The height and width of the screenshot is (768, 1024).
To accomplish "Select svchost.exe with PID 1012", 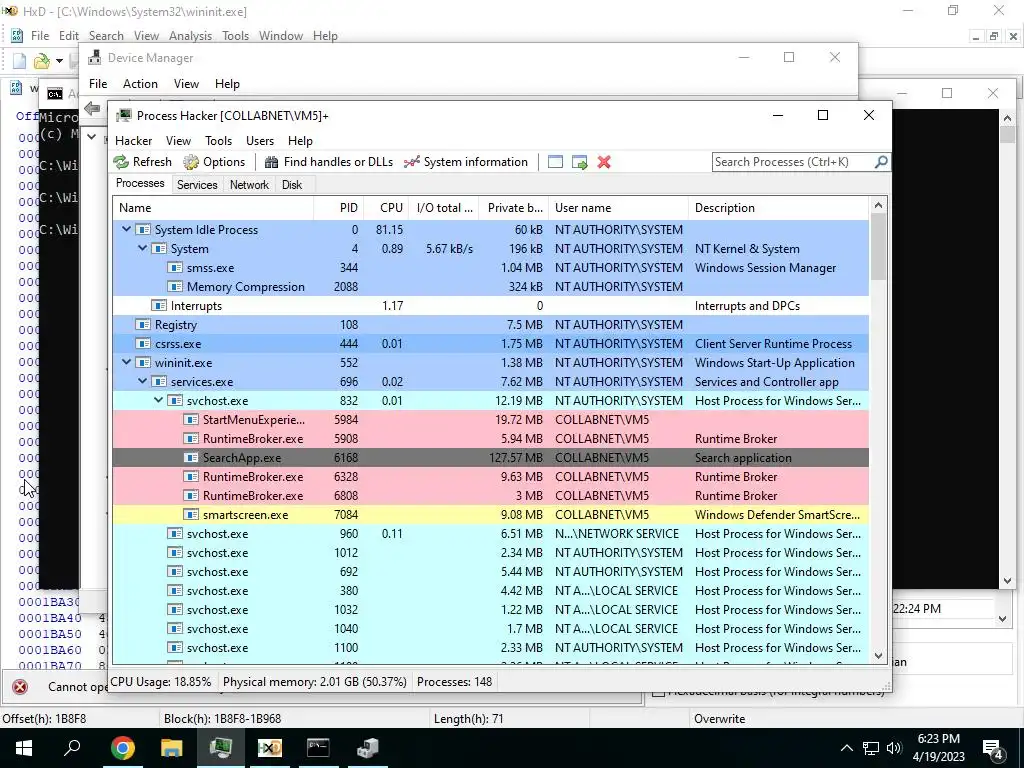I will 490,552.
